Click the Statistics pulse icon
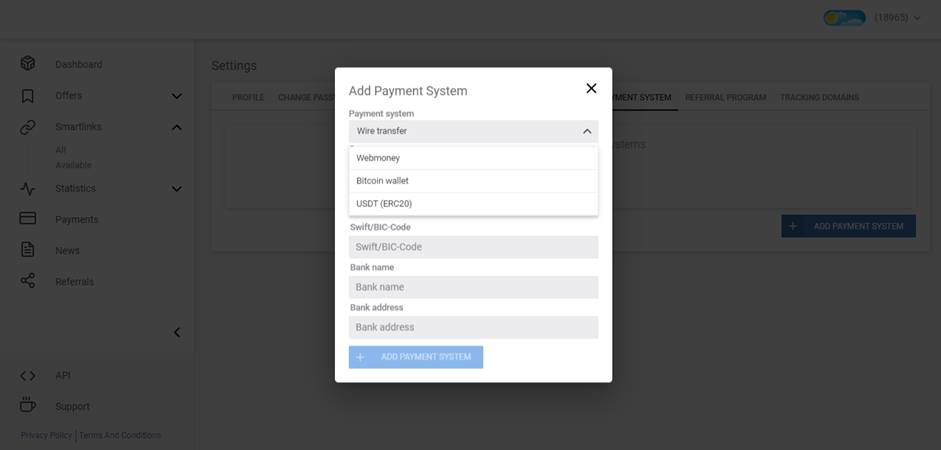941x450 pixels. (28, 189)
